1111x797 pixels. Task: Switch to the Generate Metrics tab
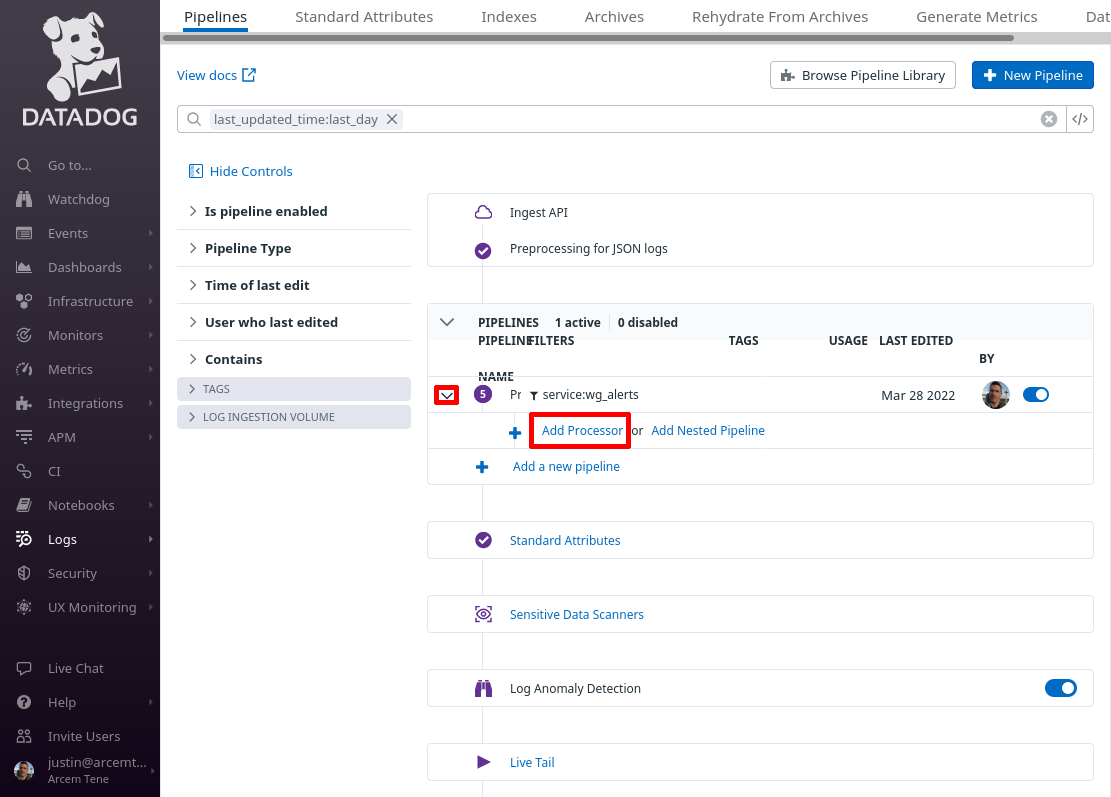[x=976, y=16]
